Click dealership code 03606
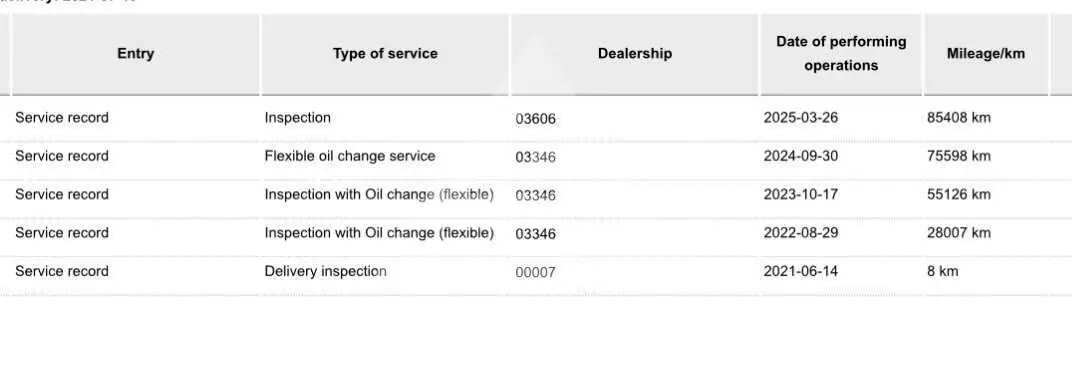The width and height of the screenshot is (1072, 380). pos(535,119)
